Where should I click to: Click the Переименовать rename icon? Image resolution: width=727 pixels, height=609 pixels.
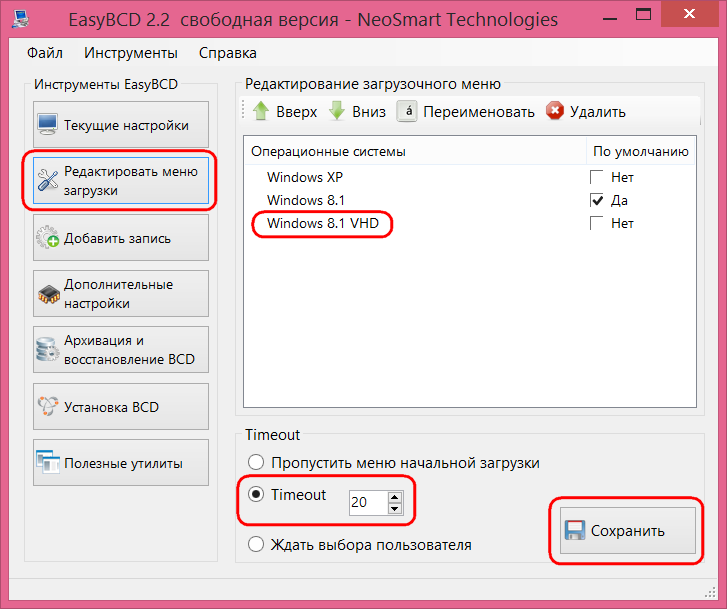click(407, 111)
